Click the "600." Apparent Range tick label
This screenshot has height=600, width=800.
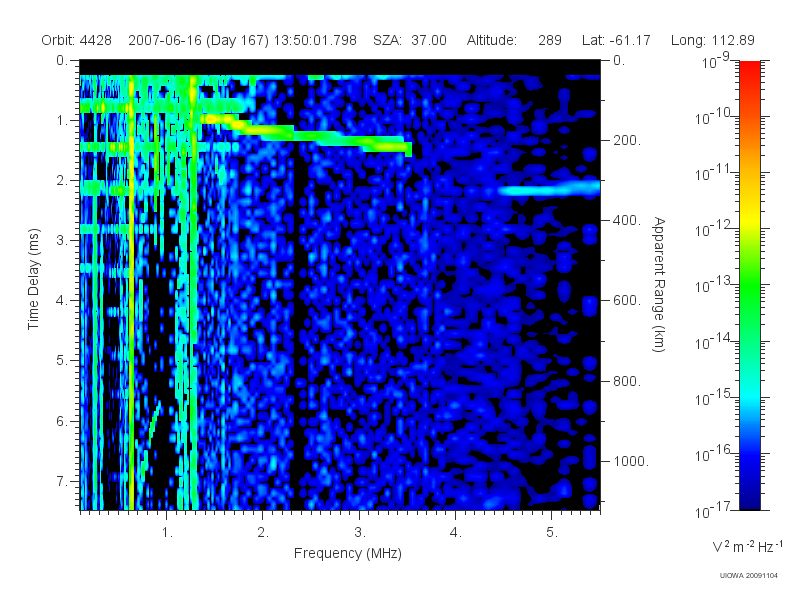click(627, 301)
